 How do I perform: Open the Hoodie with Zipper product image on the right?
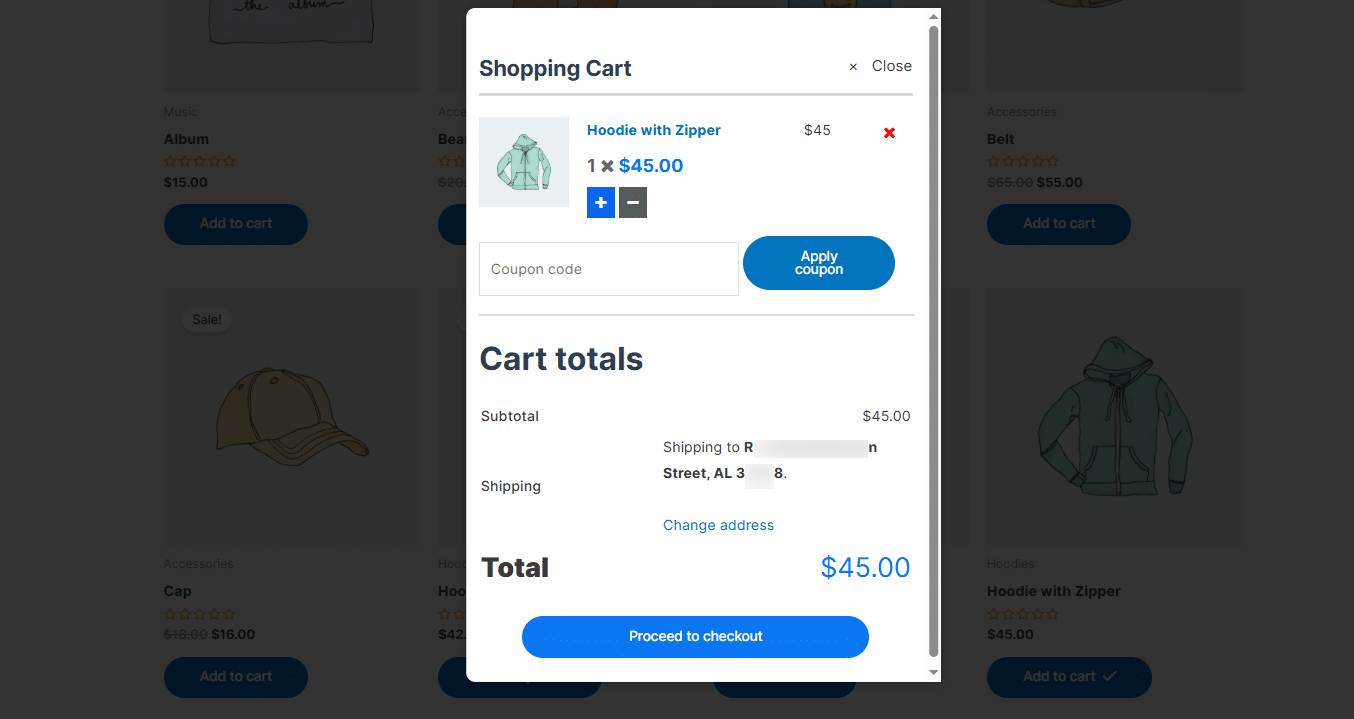point(1115,417)
